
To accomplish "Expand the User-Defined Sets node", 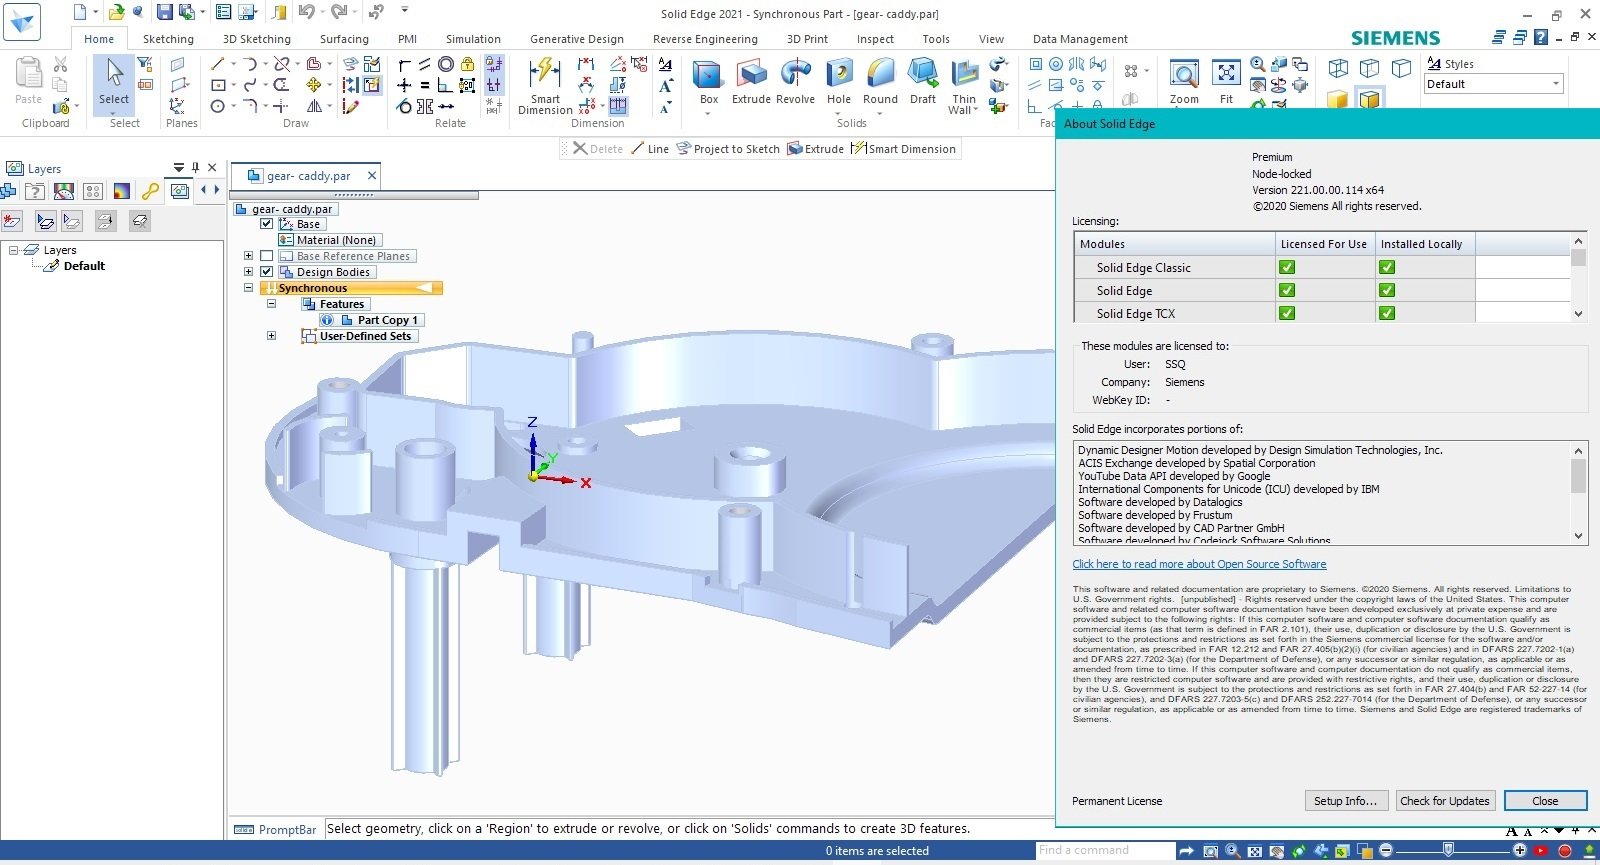I will (271, 336).
